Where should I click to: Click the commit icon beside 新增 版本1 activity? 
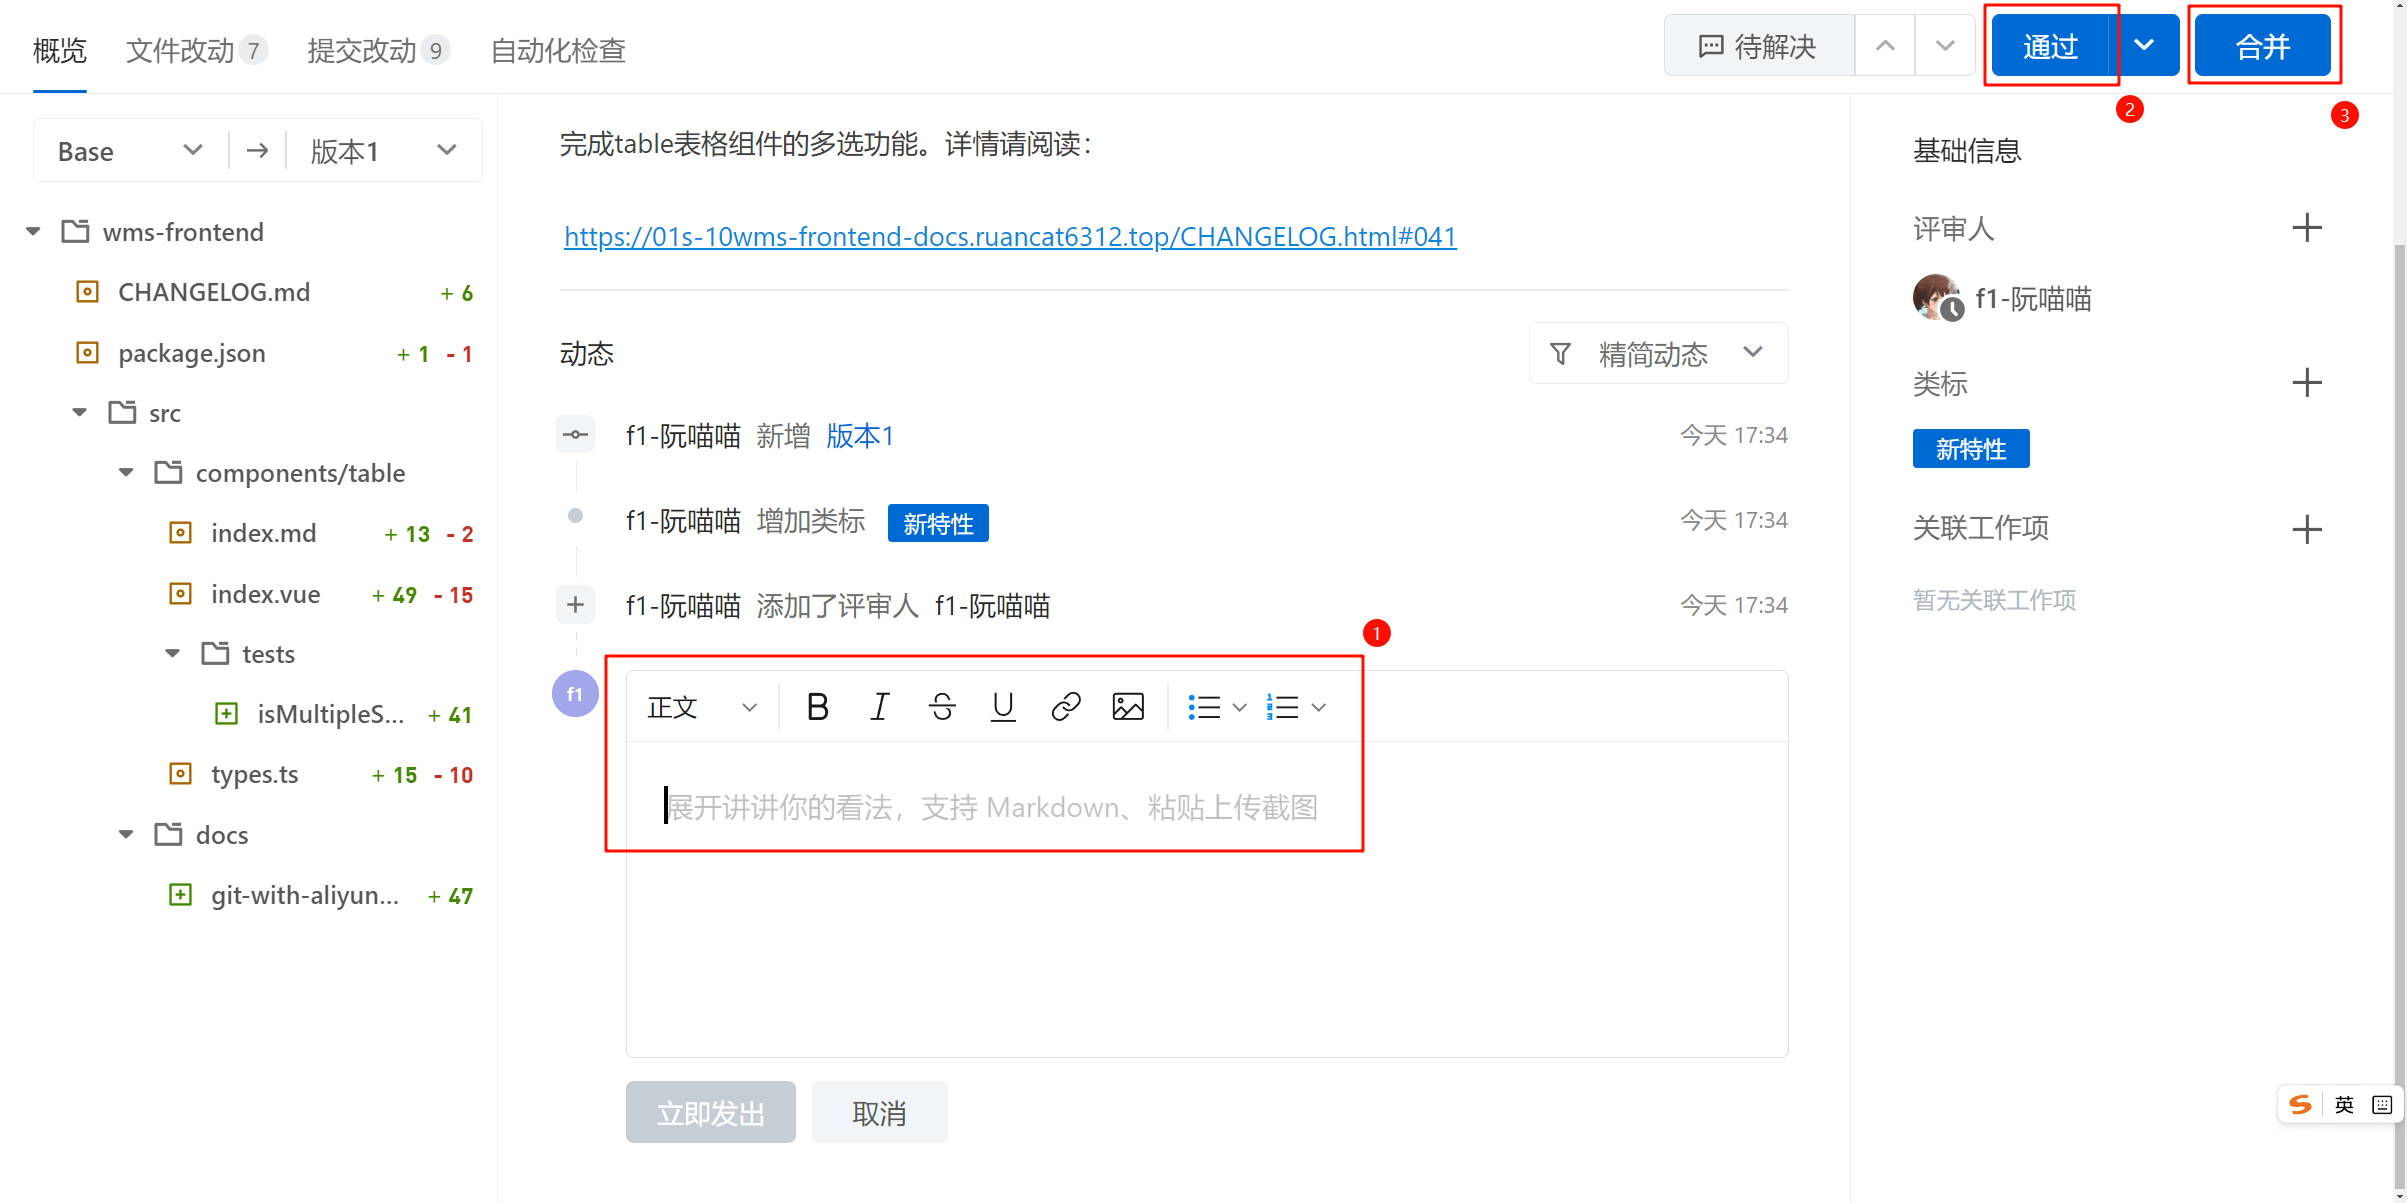575,434
